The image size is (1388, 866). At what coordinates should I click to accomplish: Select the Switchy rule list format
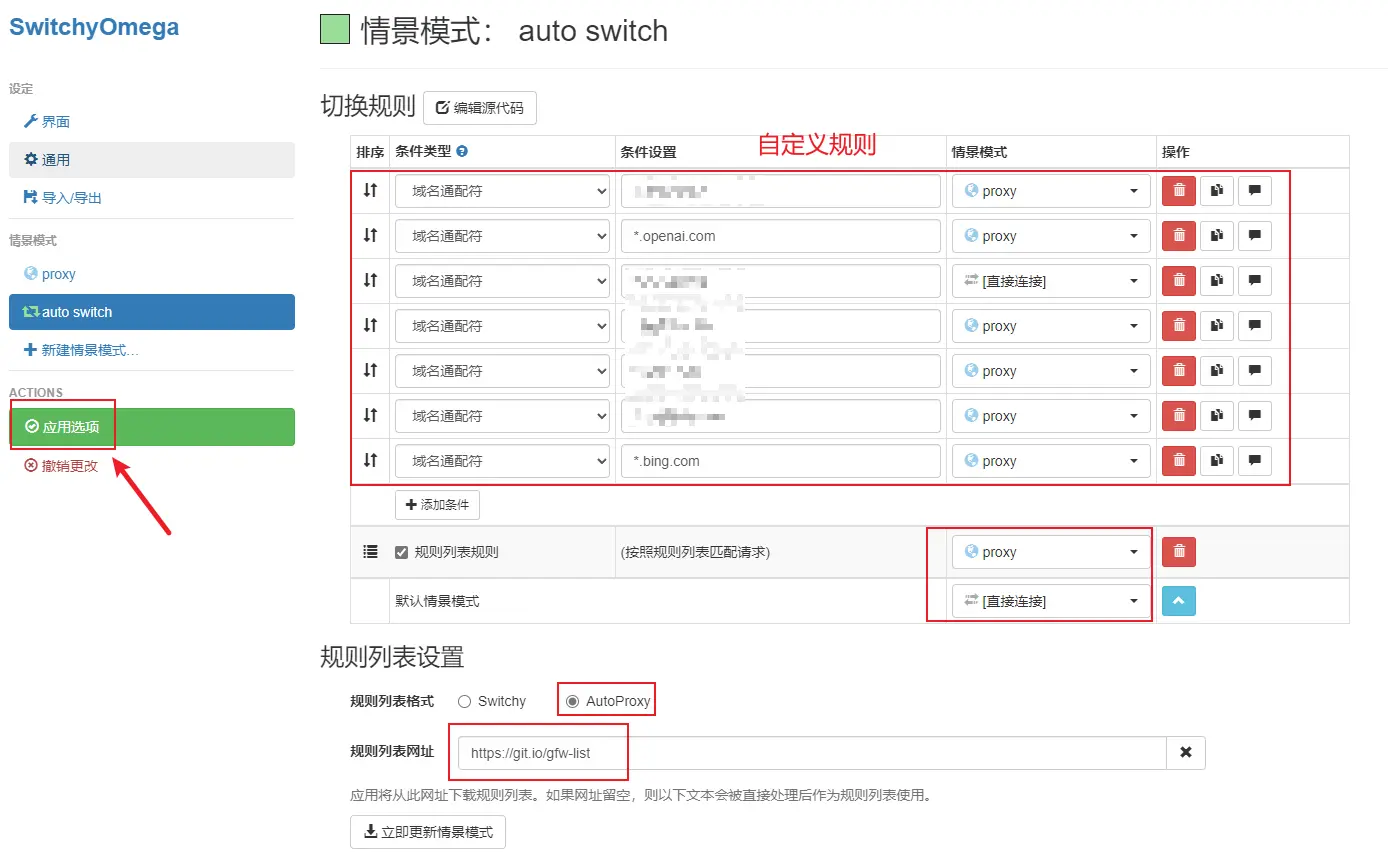(x=464, y=701)
